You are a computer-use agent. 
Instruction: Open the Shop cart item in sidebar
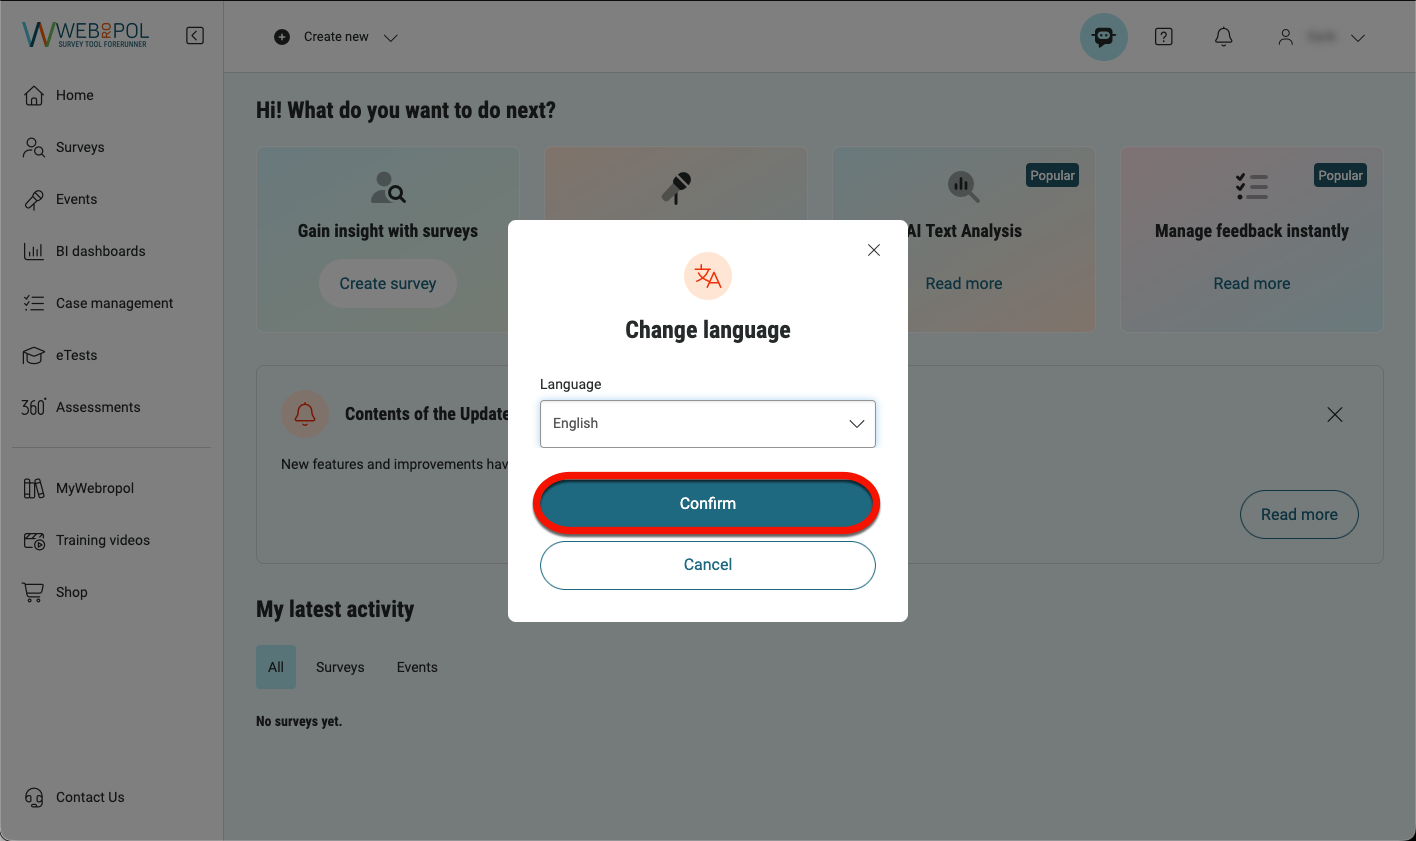pyautogui.click(x=71, y=592)
